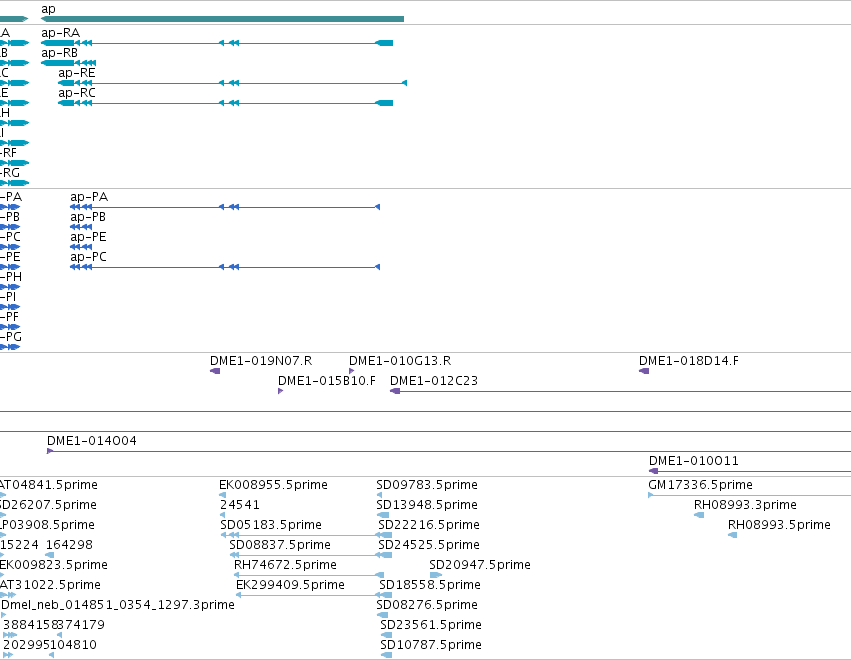Select EST label 24541
Screen dimensions: 851x660
click(x=240, y=505)
